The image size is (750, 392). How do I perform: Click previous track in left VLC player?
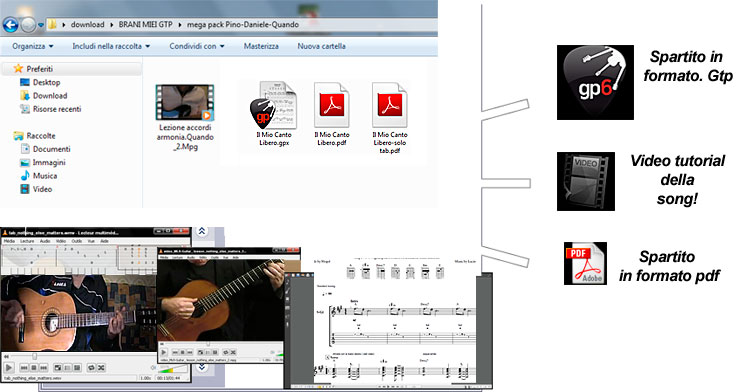pyautogui.click(x=24, y=368)
